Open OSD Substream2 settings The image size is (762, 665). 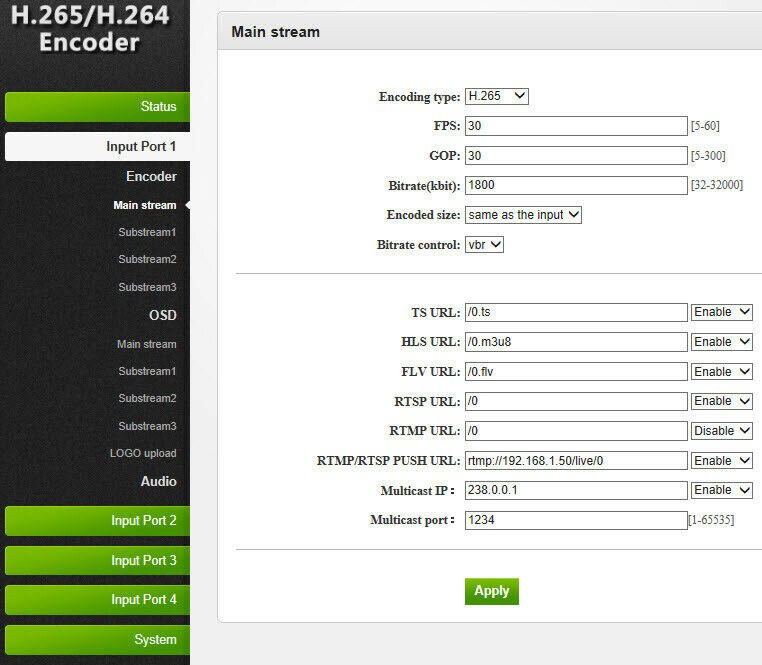coord(147,399)
